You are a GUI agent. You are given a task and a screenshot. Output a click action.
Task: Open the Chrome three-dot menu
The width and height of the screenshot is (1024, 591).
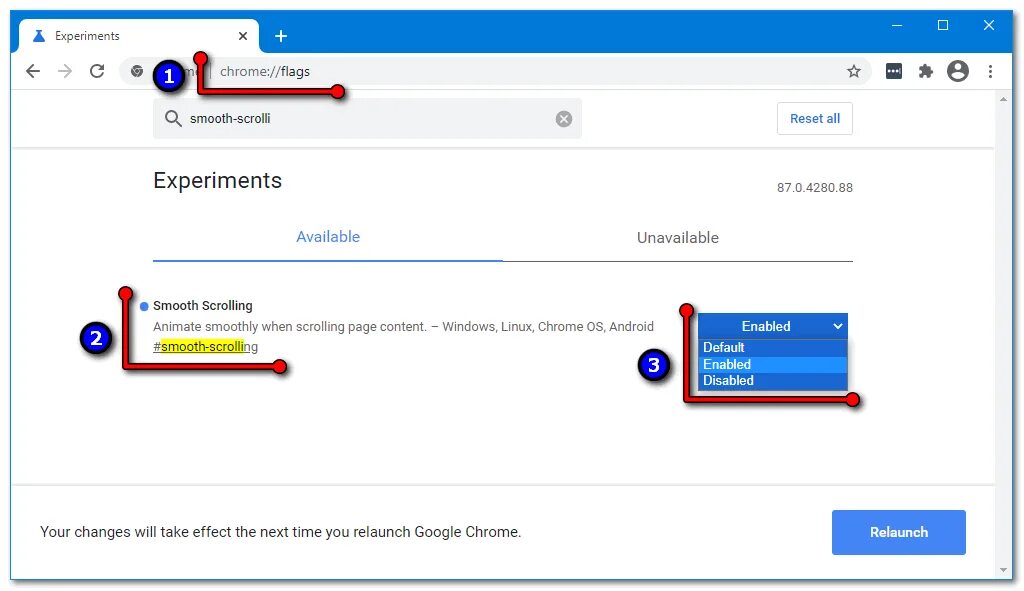[x=990, y=71]
